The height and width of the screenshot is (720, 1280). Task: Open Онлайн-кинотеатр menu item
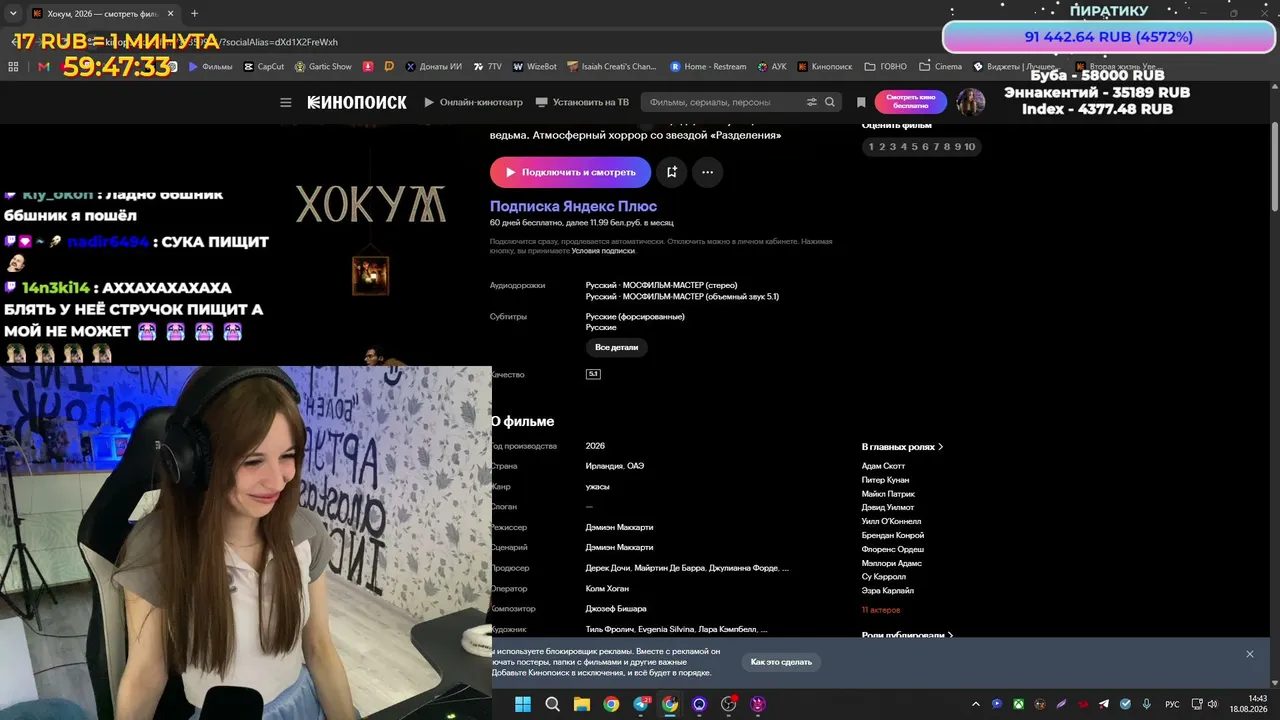point(473,102)
